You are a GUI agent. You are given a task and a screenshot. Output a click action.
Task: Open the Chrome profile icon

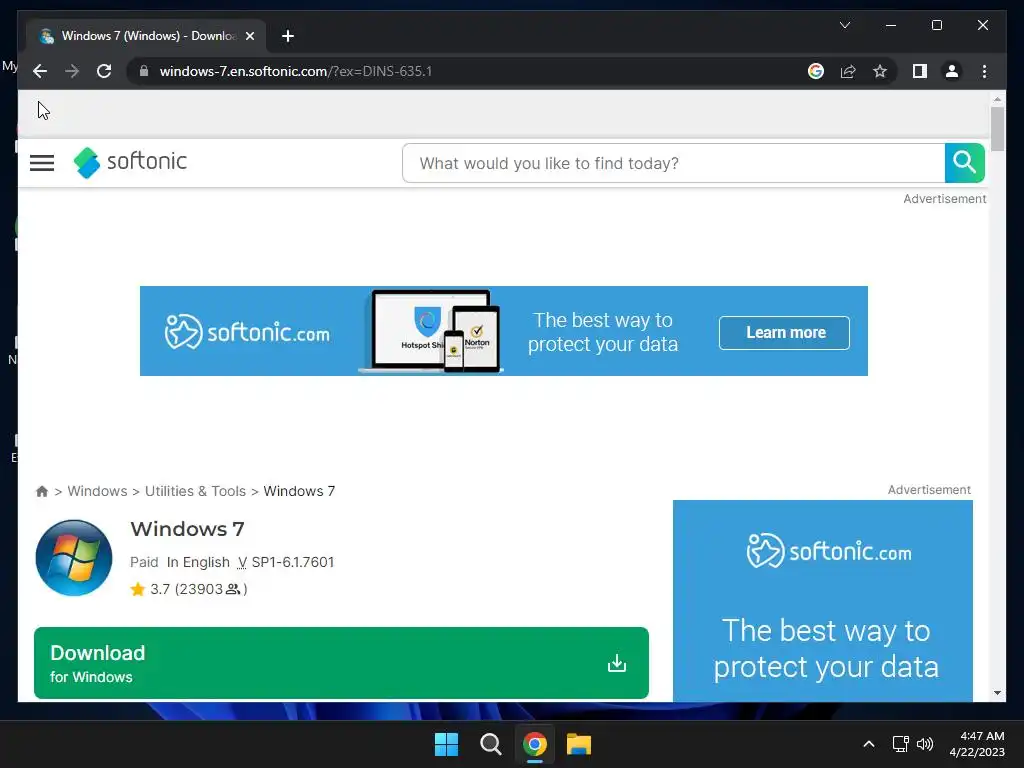[952, 71]
